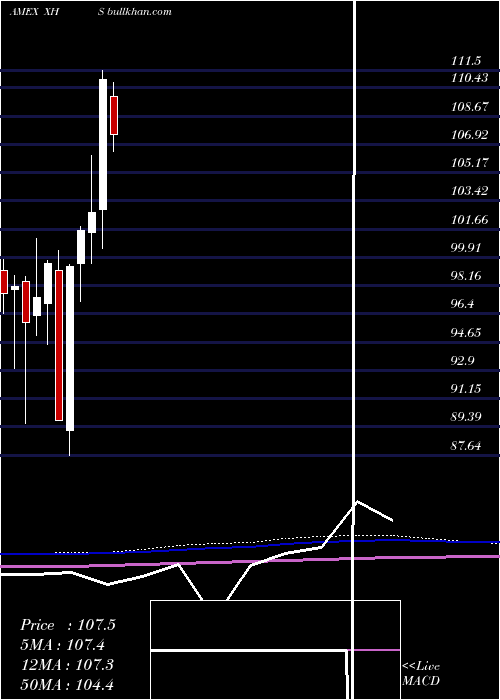Select the tallest white candlestick near 110
The image size is (500, 700).
tap(103, 144)
